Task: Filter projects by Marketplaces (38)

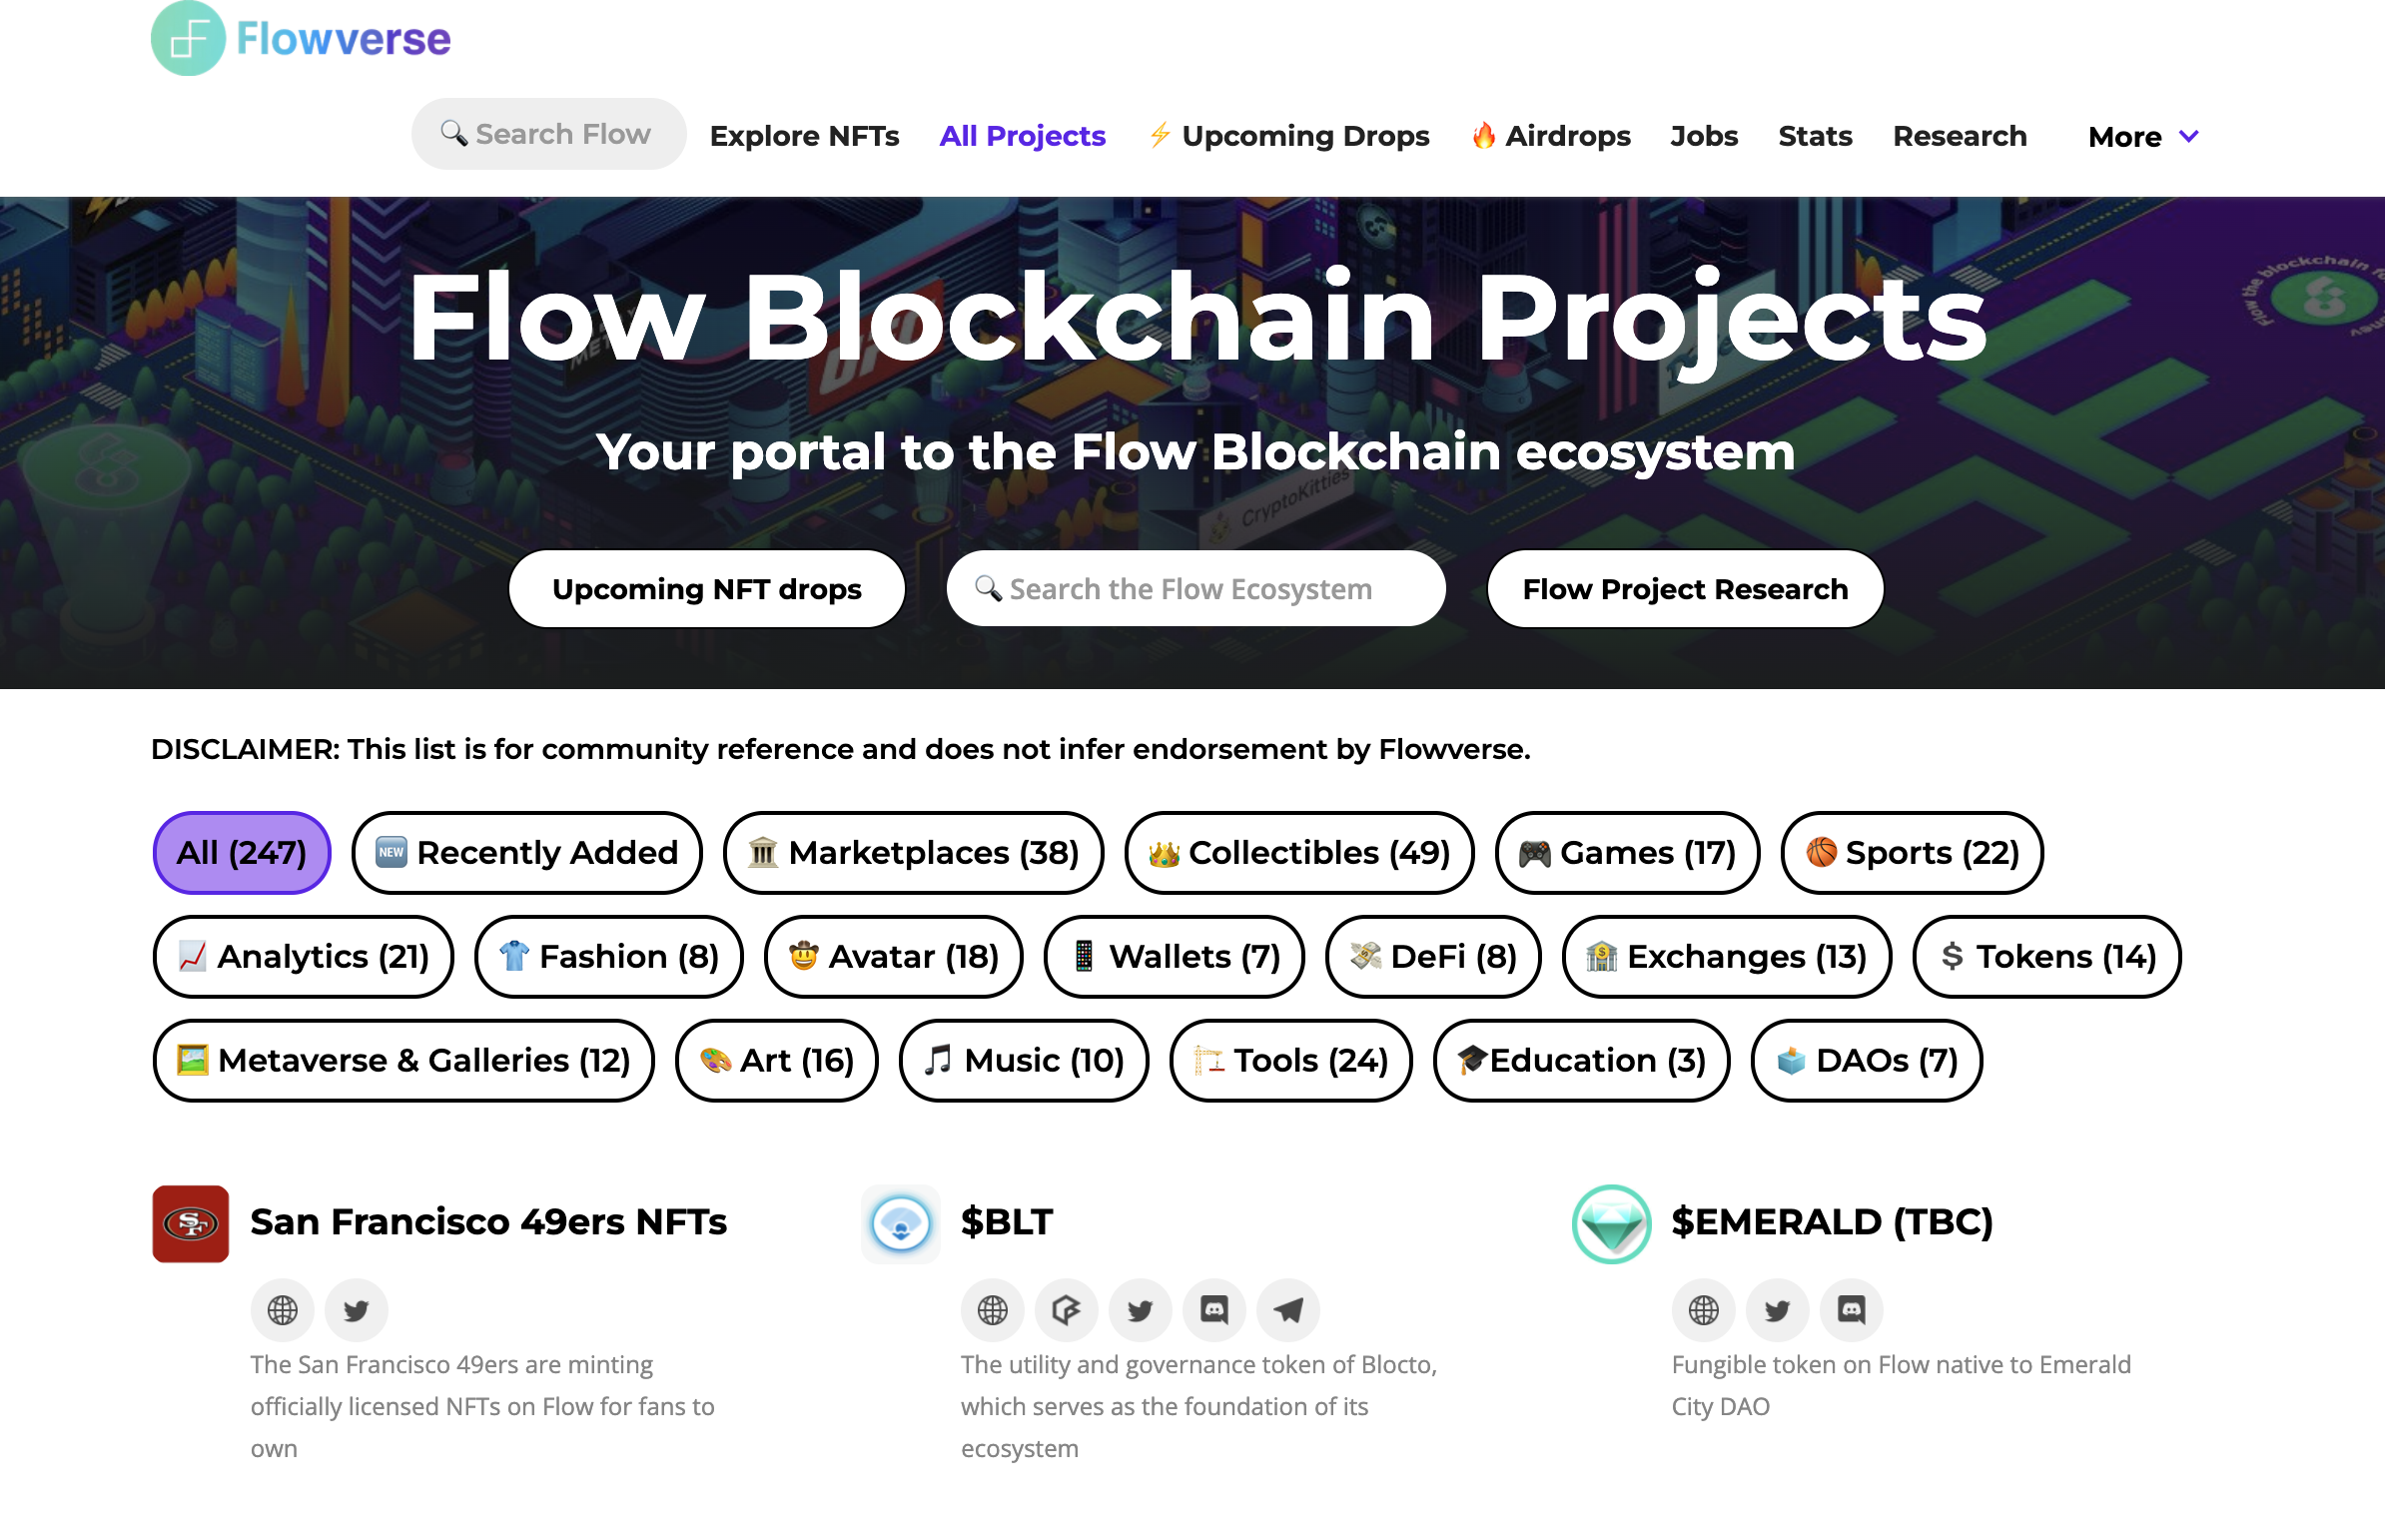Action: point(913,853)
